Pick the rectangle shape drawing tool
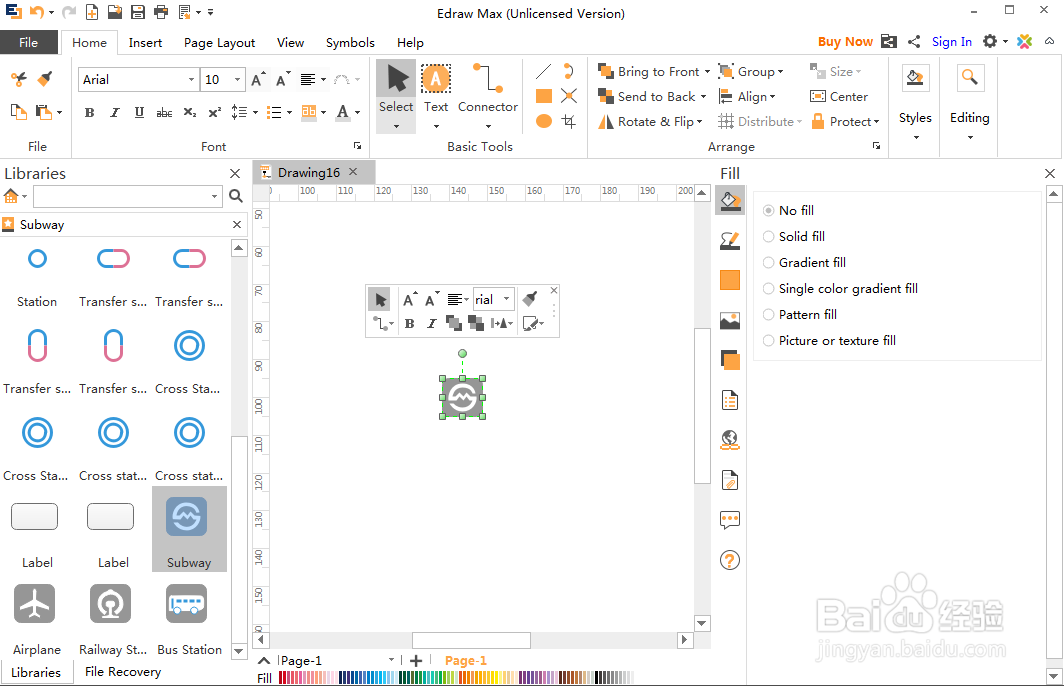This screenshot has height=686, width=1064. [544, 96]
